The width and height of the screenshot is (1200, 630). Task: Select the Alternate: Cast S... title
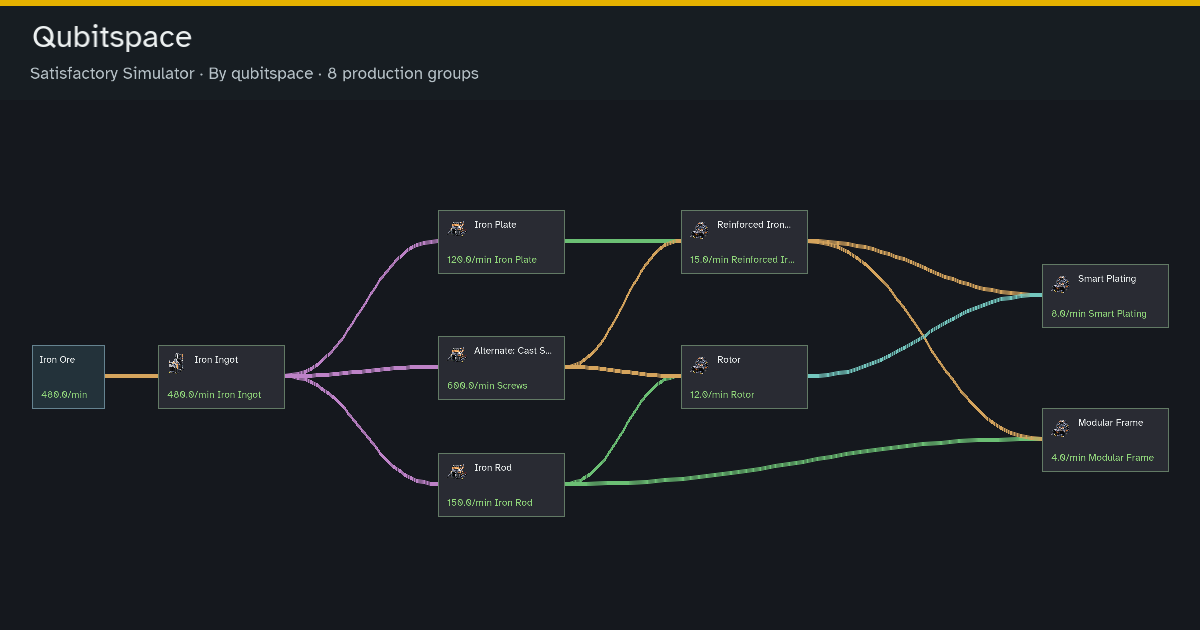tap(513, 351)
